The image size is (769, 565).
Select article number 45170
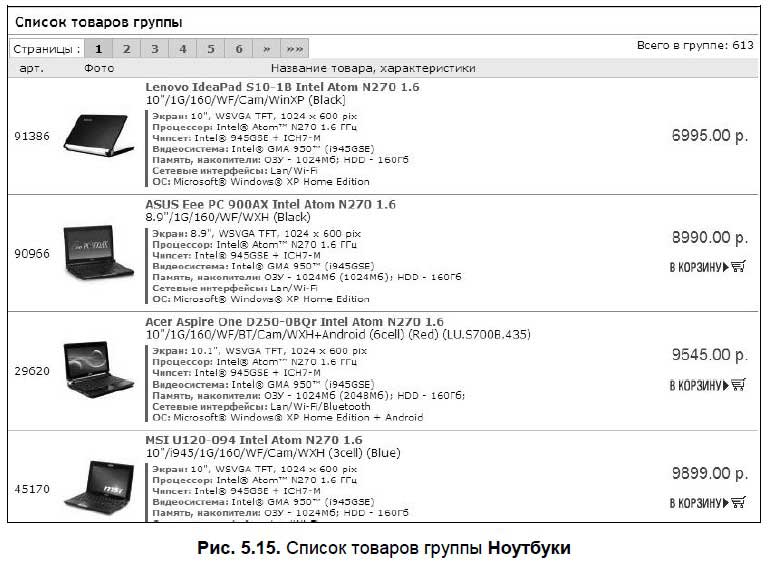click(x=32, y=489)
